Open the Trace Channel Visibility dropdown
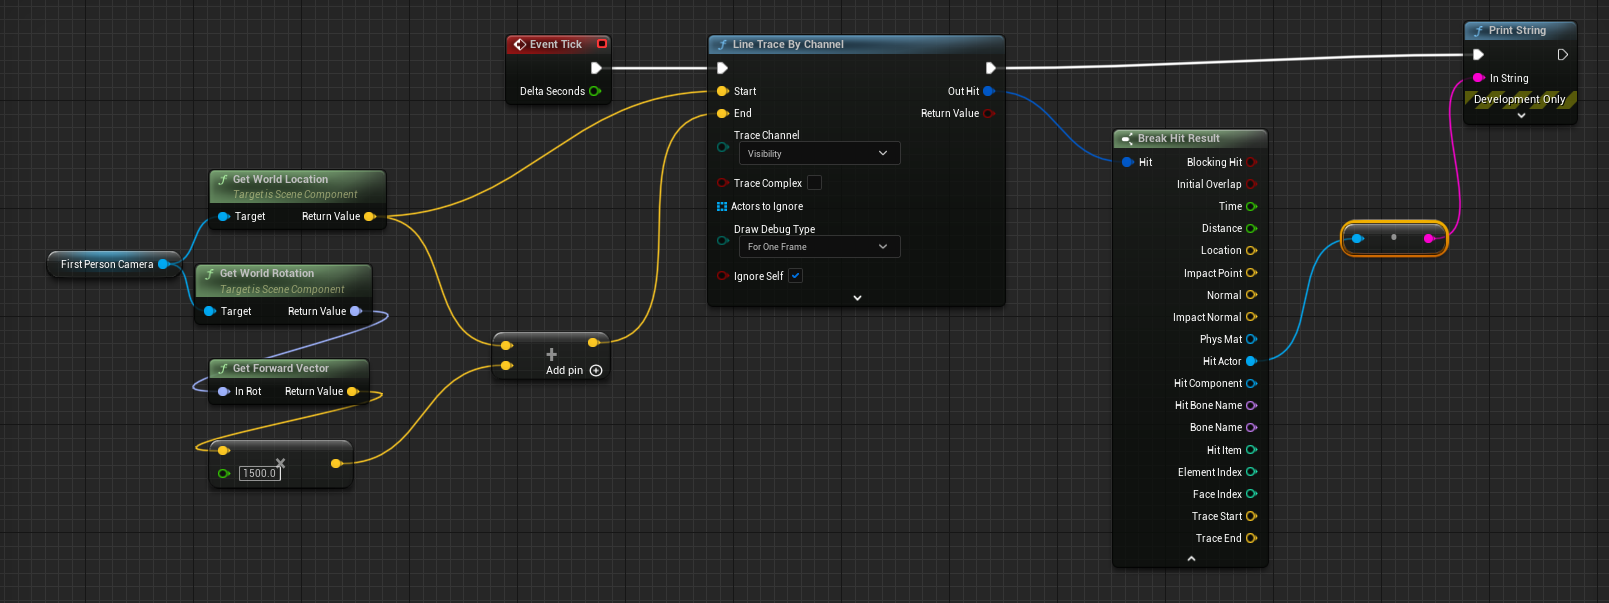 819,153
